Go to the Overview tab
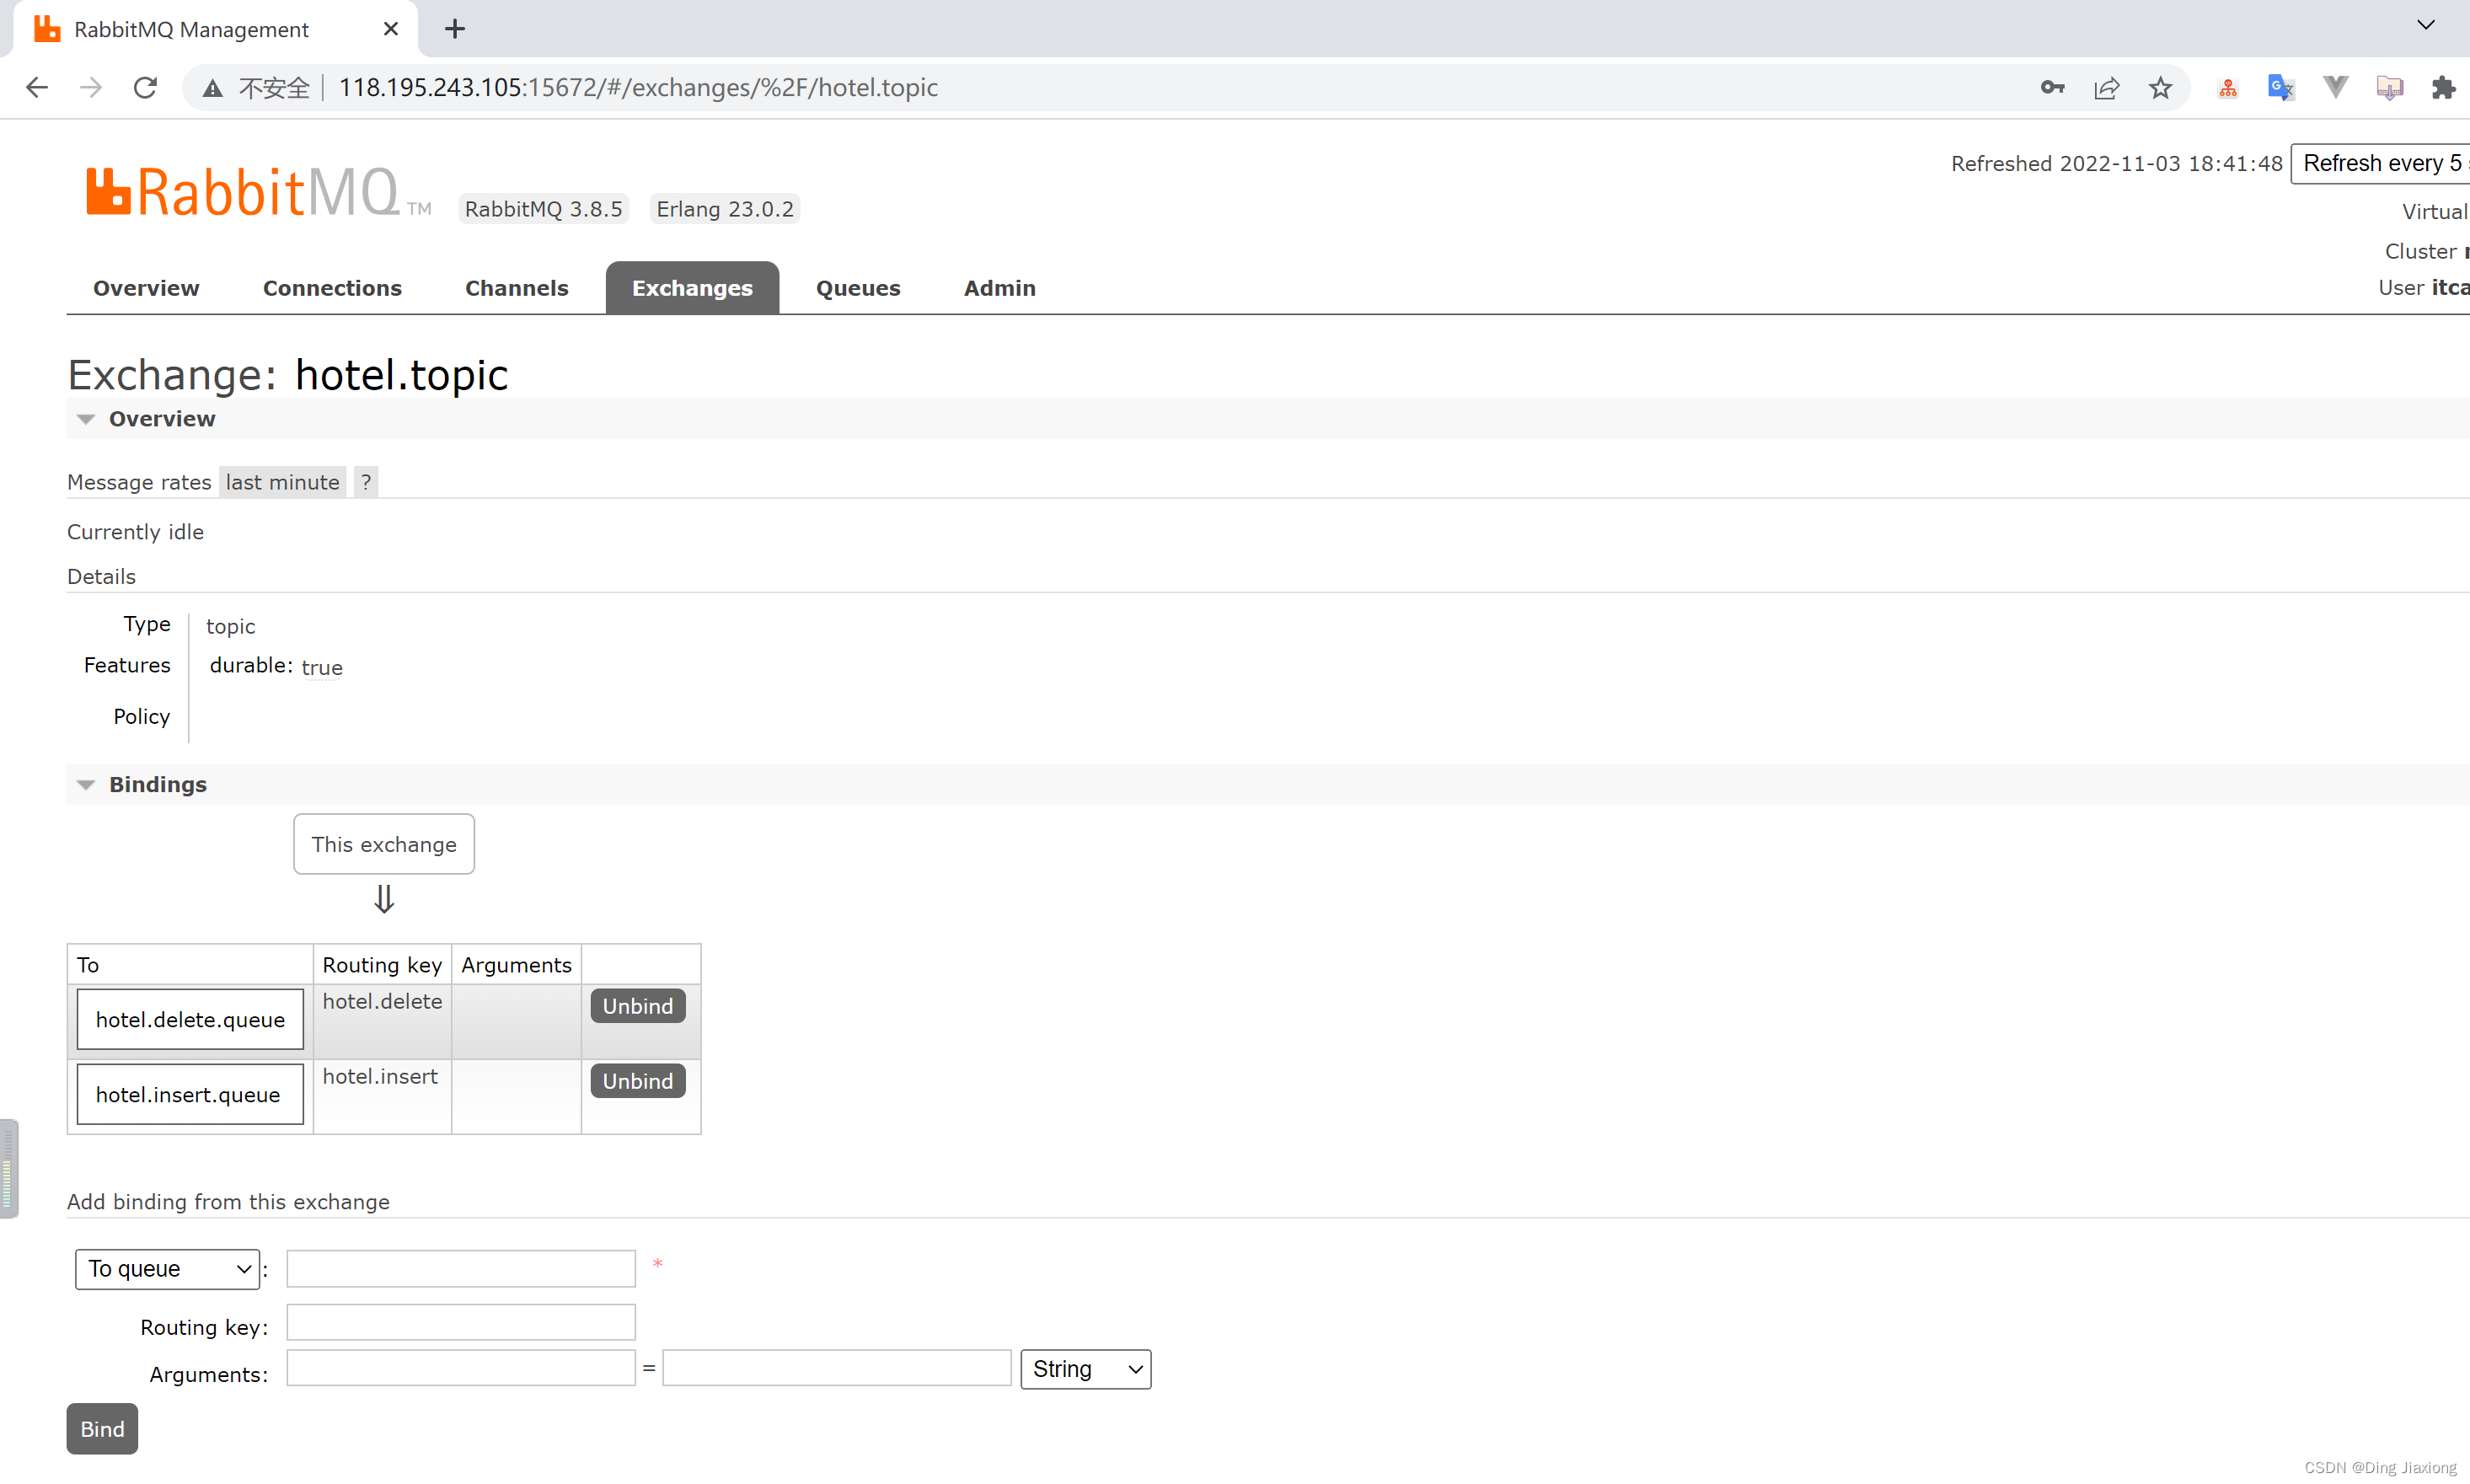This screenshot has width=2470, height=1484. (146, 288)
